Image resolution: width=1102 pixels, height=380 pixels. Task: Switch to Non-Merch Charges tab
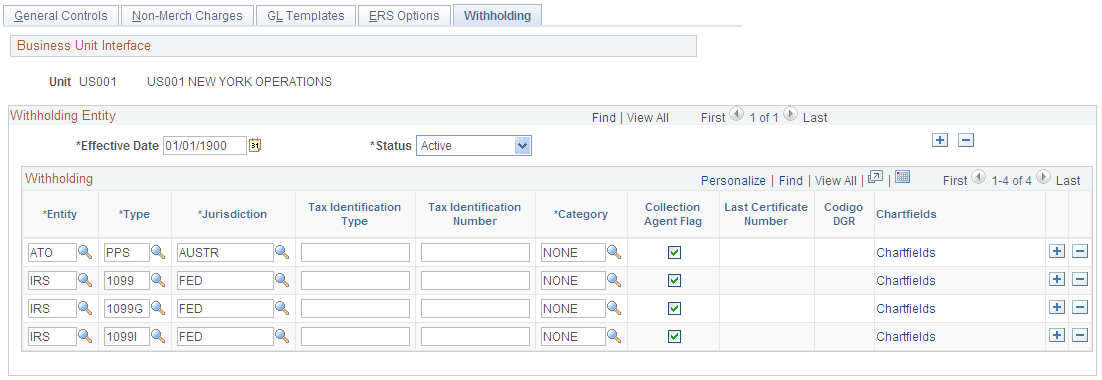pyautogui.click(x=187, y=15)
